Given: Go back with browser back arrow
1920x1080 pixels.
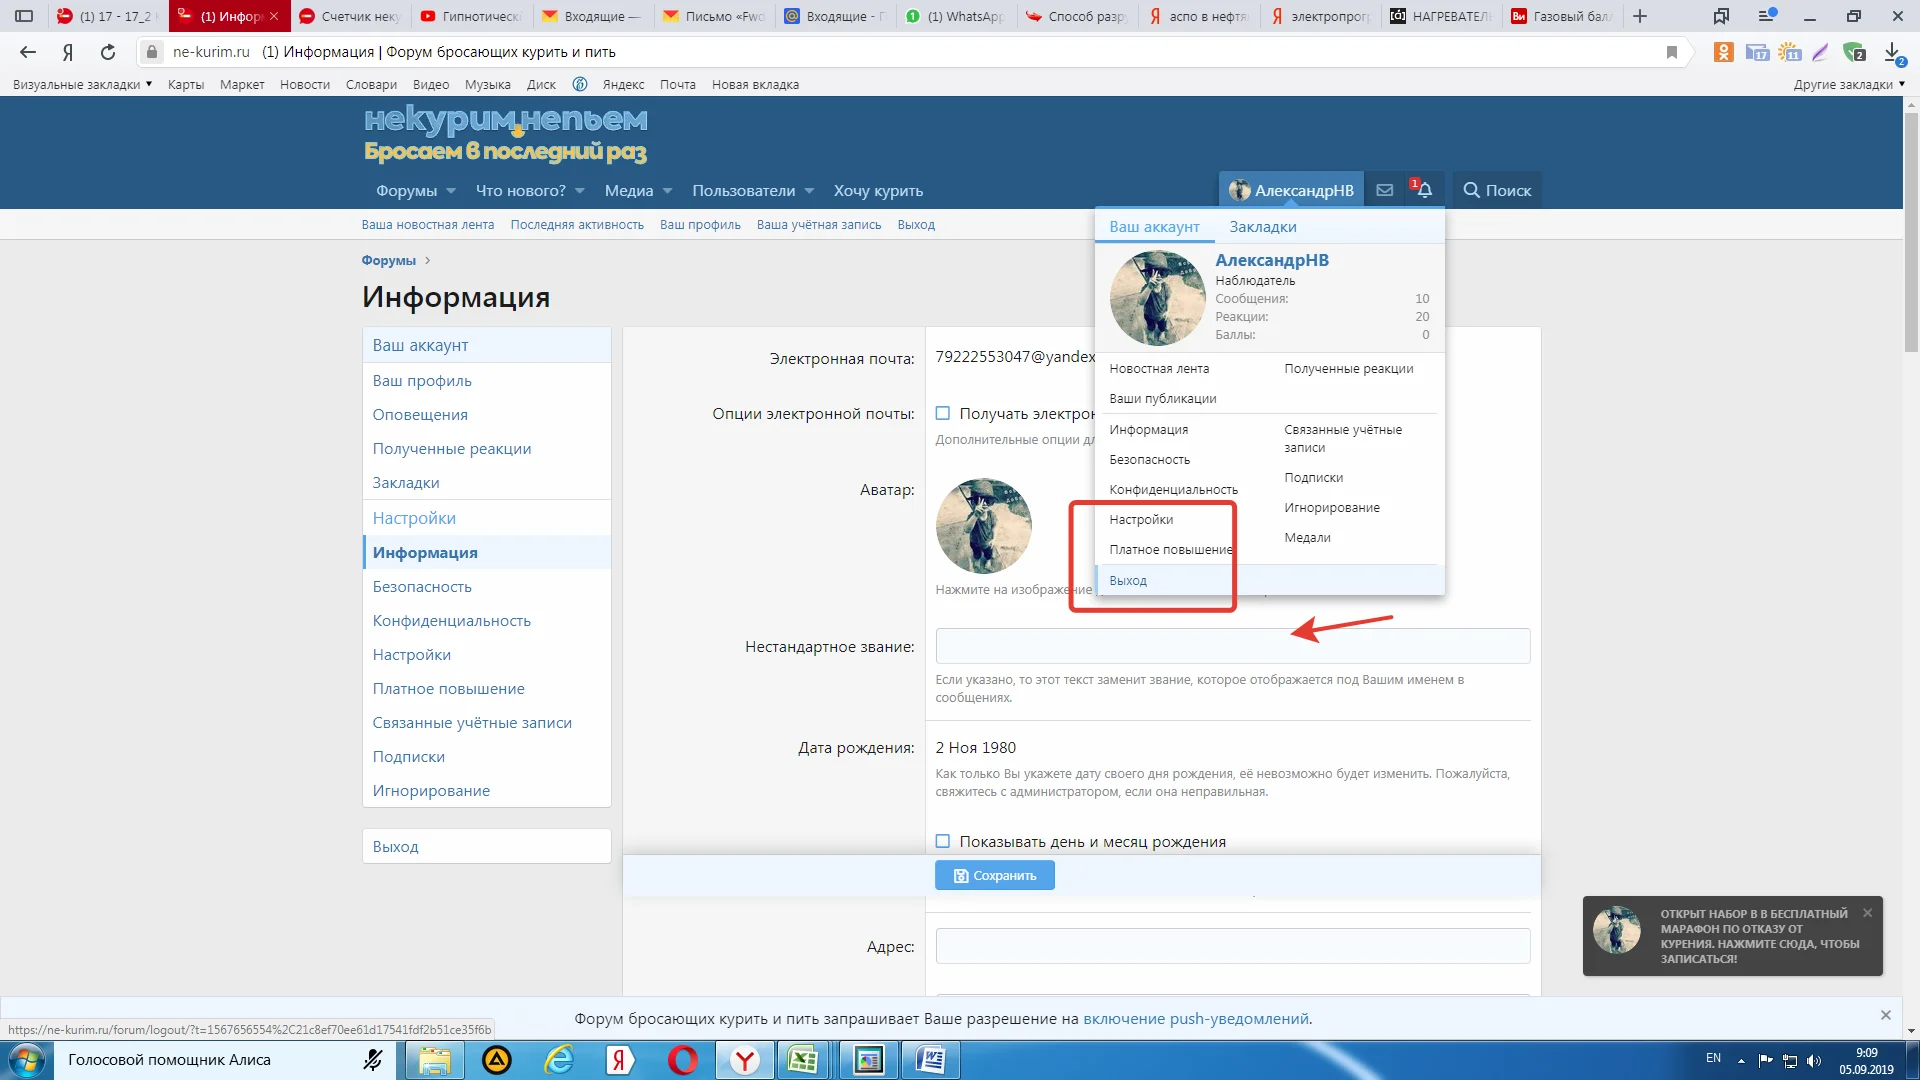Looking at the screenshot, I should [x=28, y=52].
